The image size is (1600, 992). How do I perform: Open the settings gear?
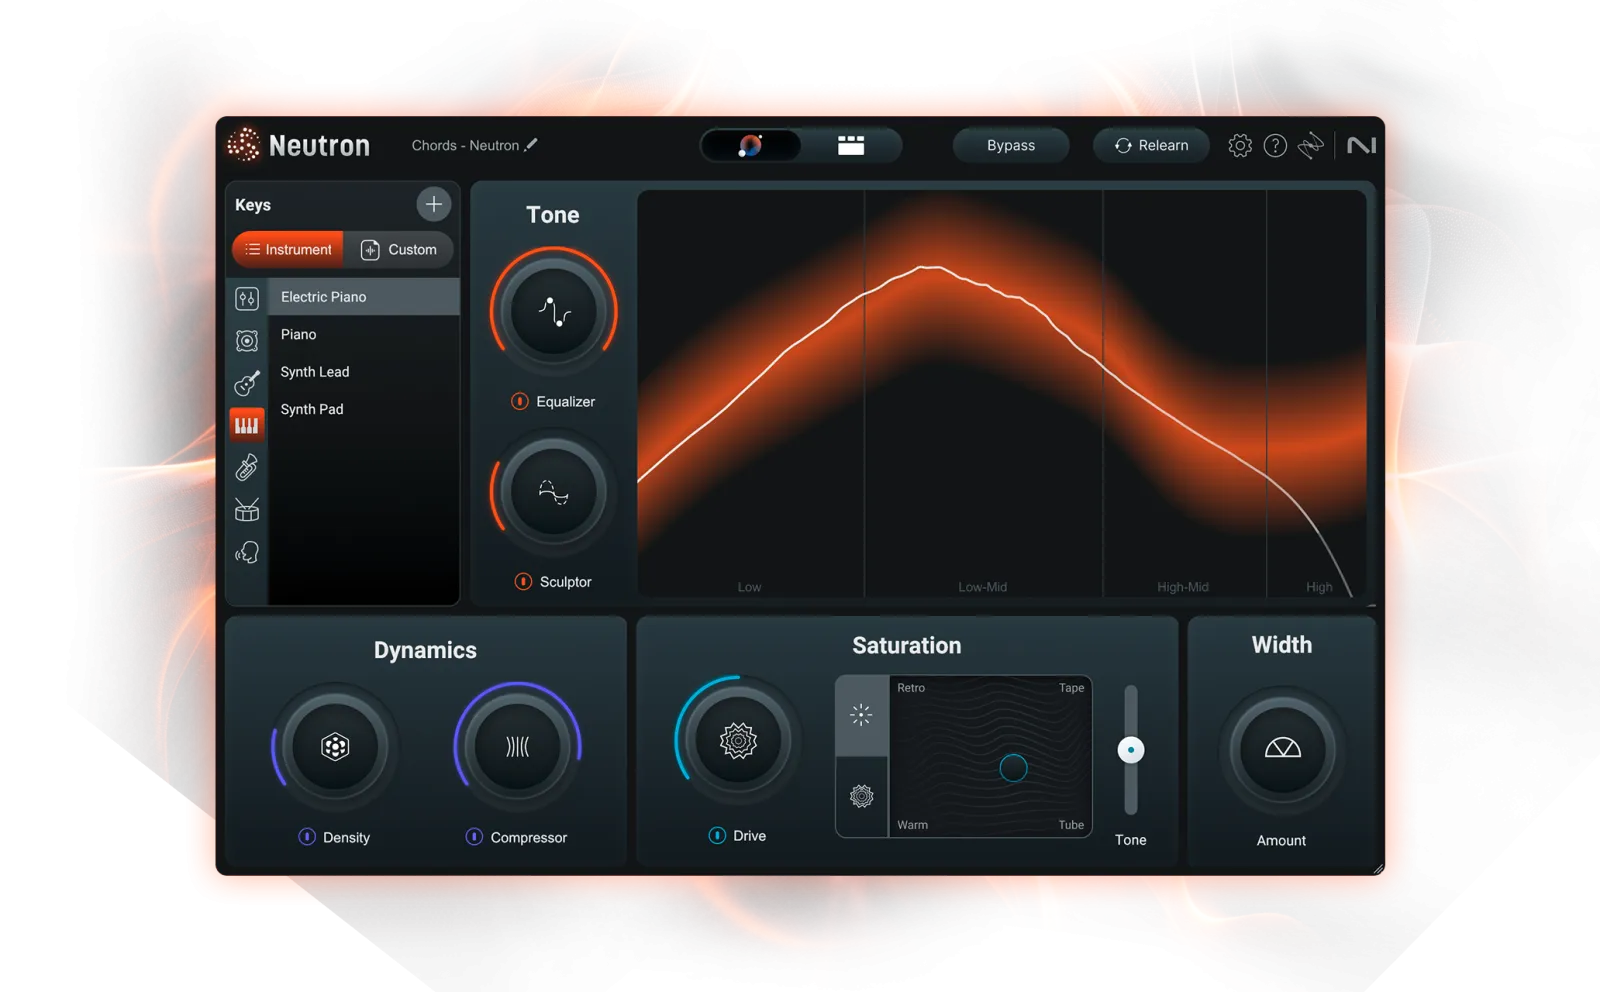click(x=1240, y=145)
